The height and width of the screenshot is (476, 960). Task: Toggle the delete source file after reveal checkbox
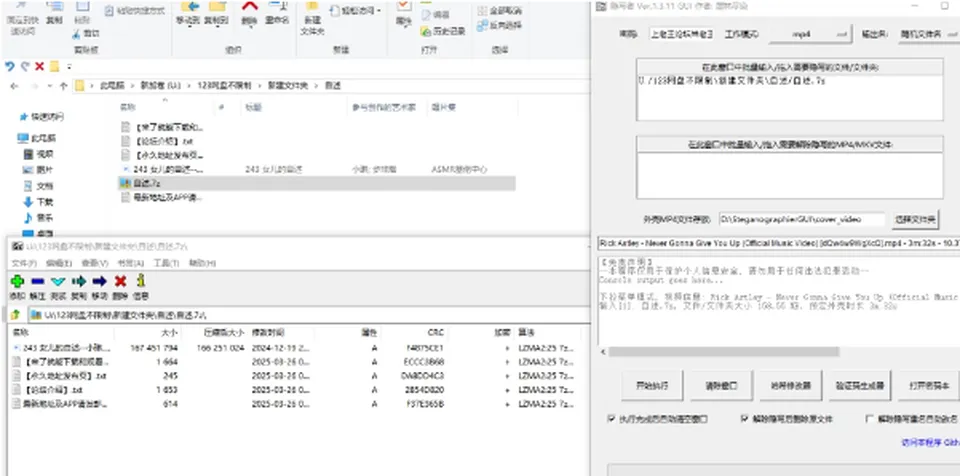(744, 419)
